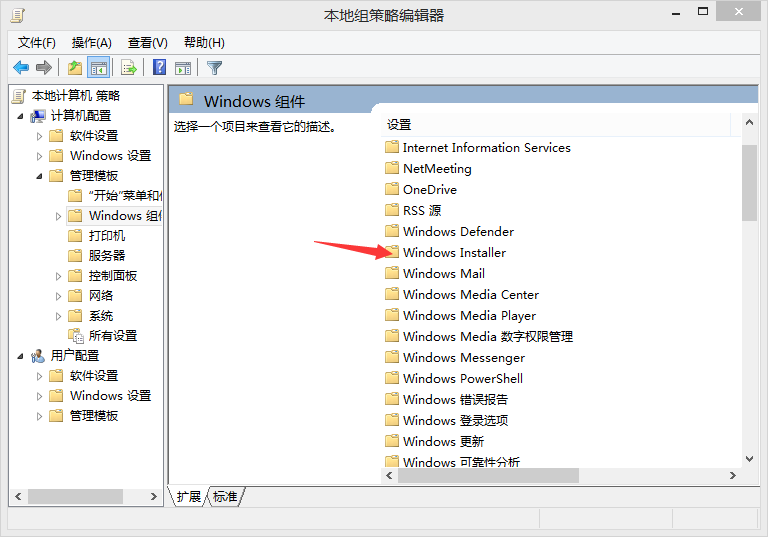Collapse the 计算机配置 tree node
The image size is (768, 537).
[x=20, y=116]
